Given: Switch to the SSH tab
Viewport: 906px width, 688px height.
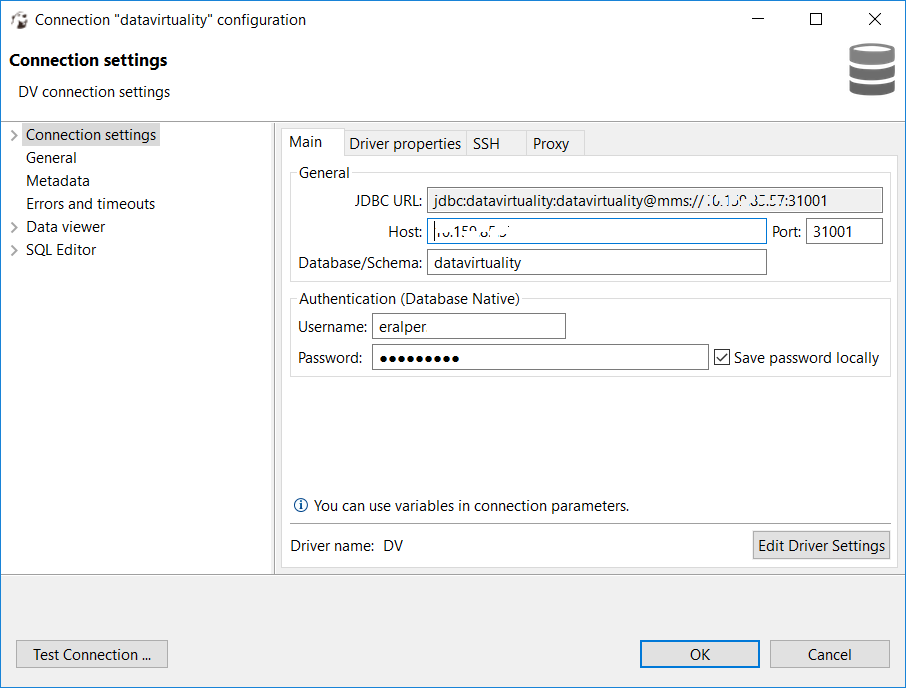Looking at the screenshot, I should [x=496, y=143].
